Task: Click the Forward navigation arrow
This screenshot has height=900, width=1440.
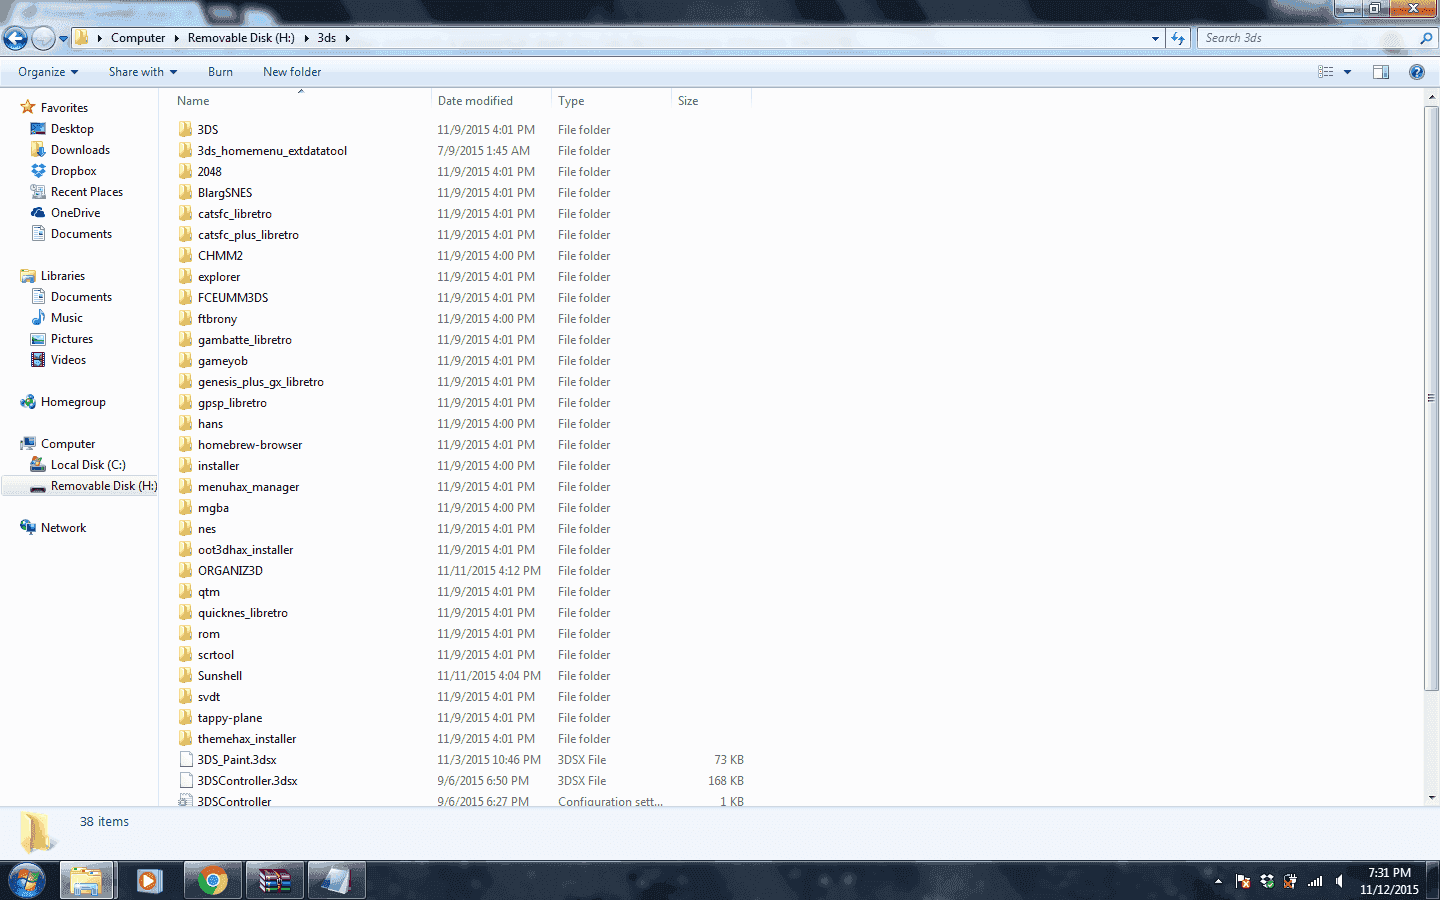Action: point(43,39)
